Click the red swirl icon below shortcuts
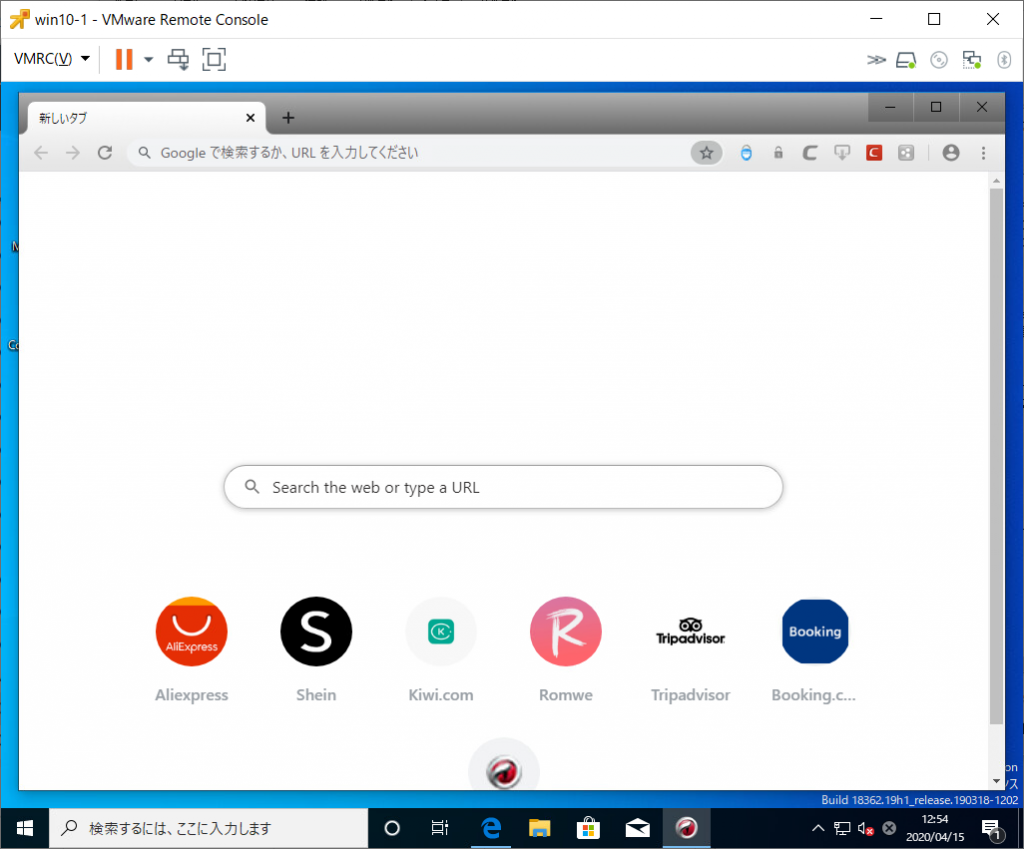This screenshot has width=1024, height=849. click(504, 772)
